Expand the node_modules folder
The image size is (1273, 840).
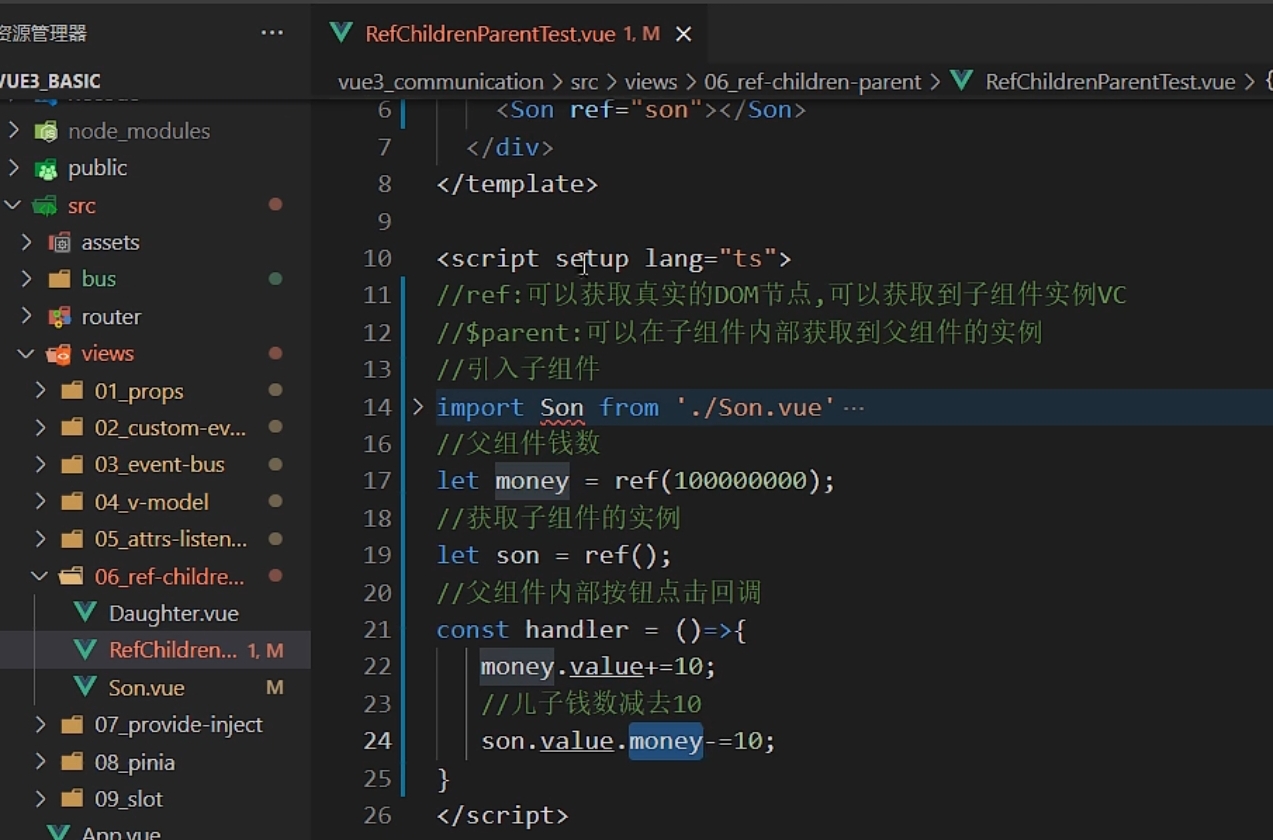pyautogui.click(x=14, y=131)
